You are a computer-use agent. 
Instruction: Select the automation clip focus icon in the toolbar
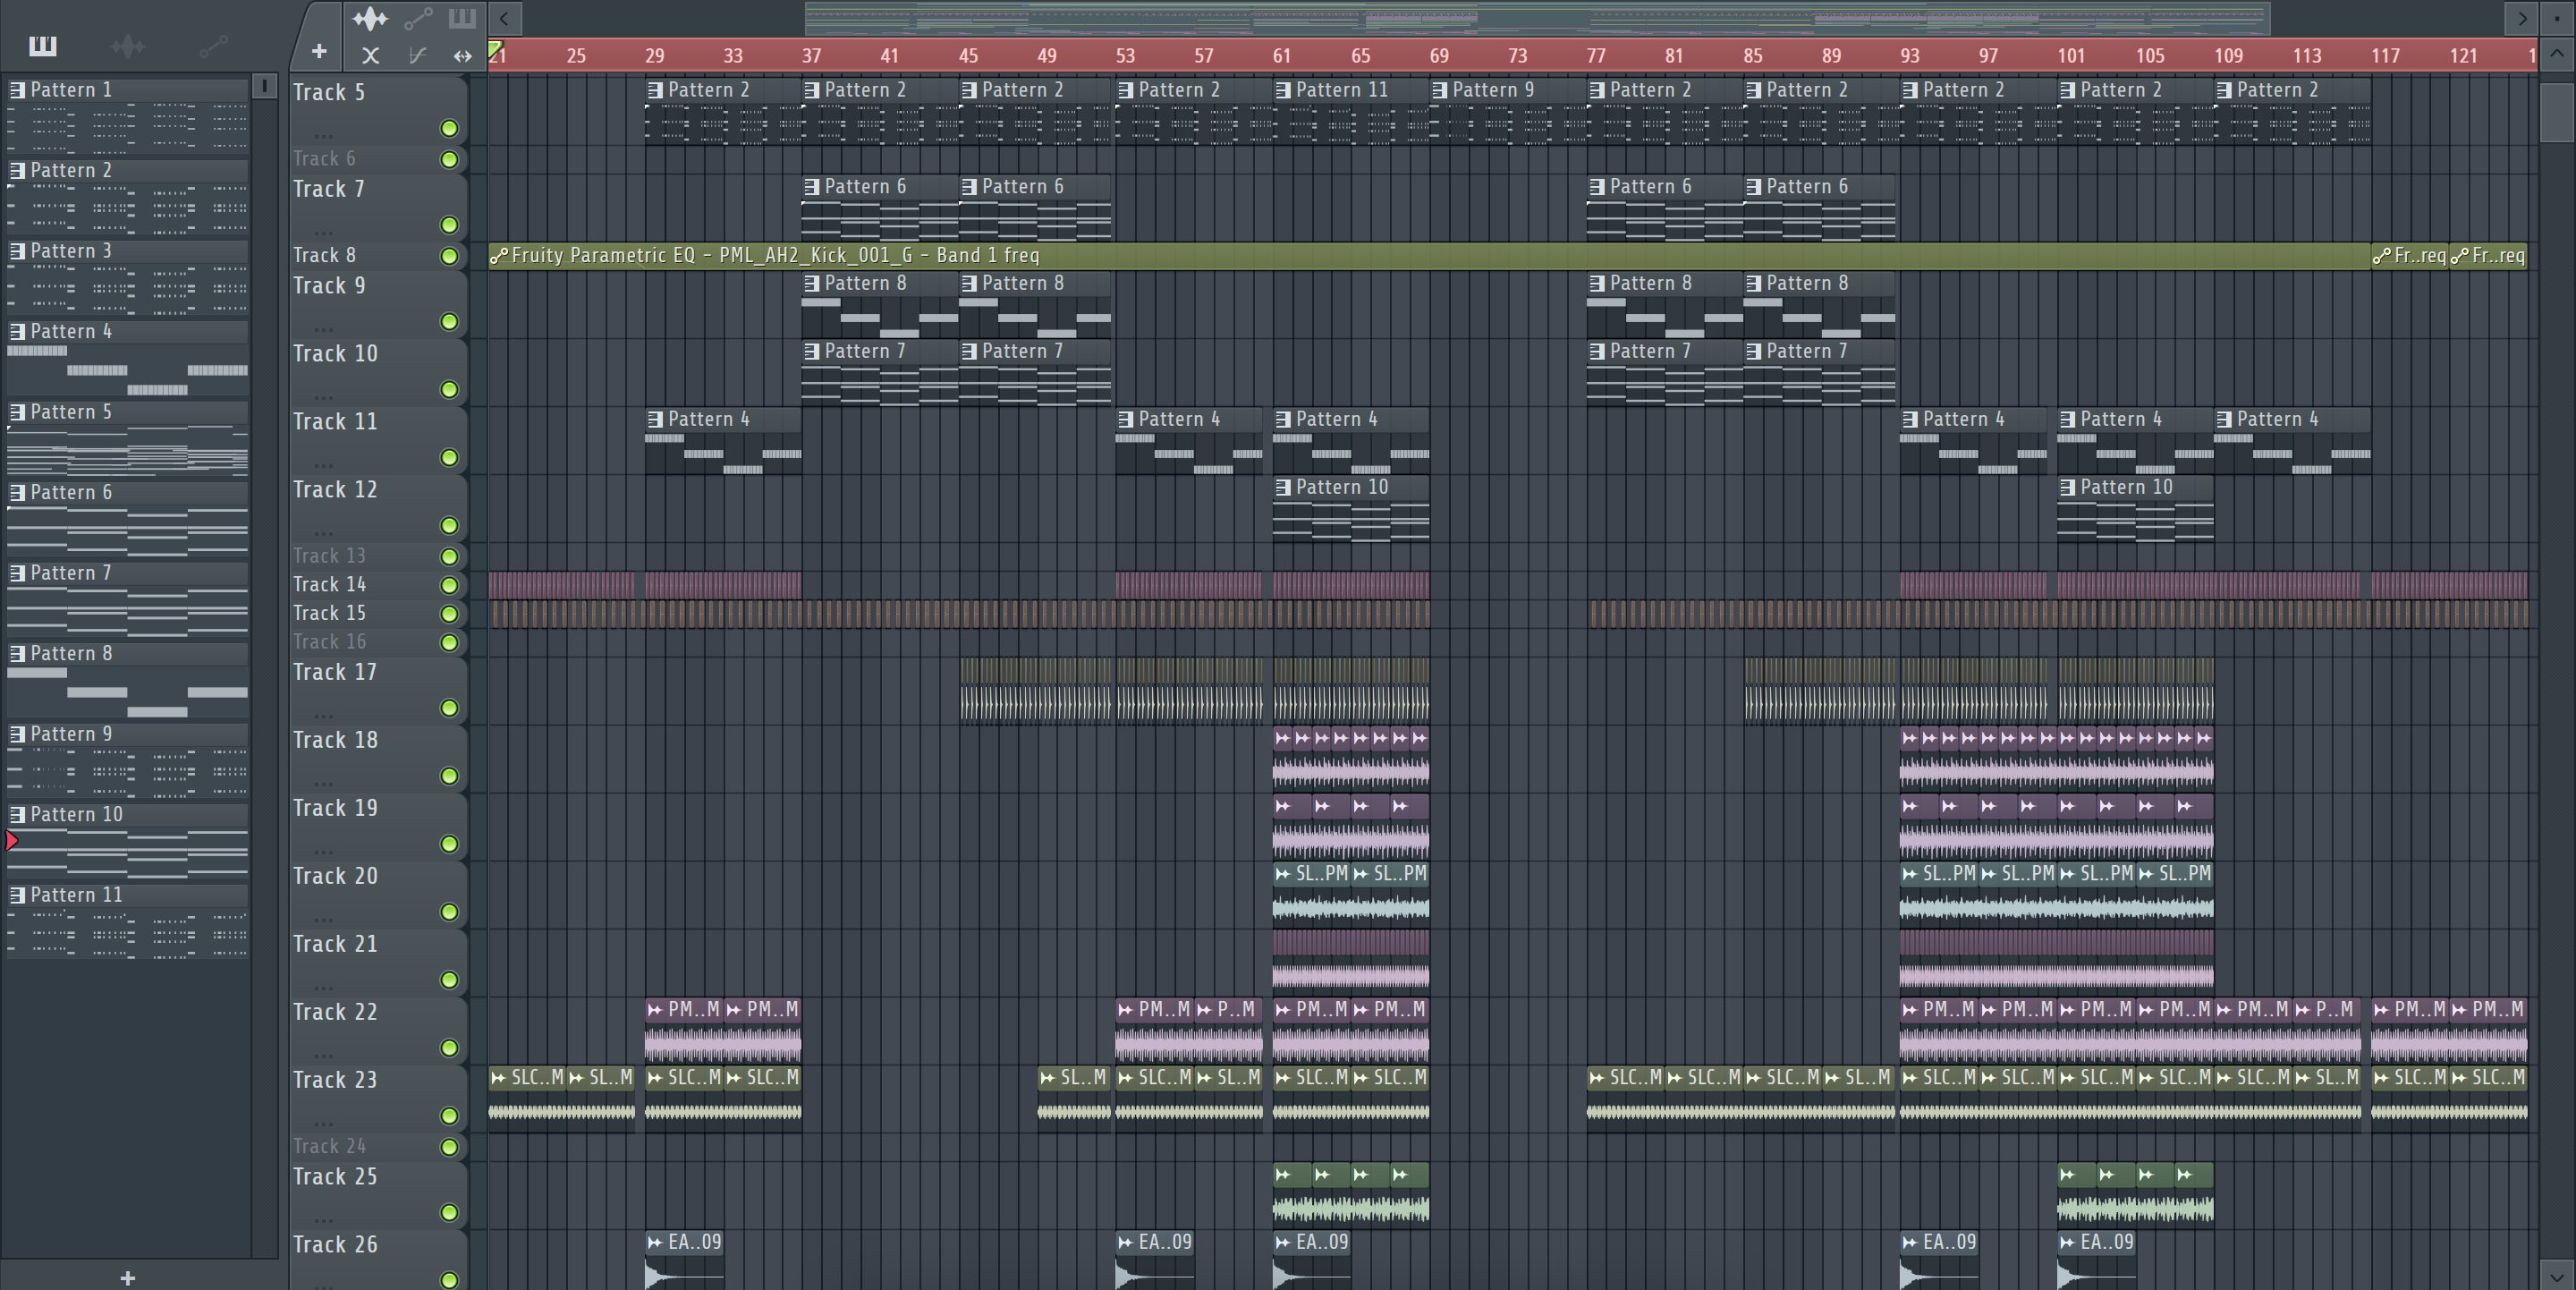(x=418, y=18)
